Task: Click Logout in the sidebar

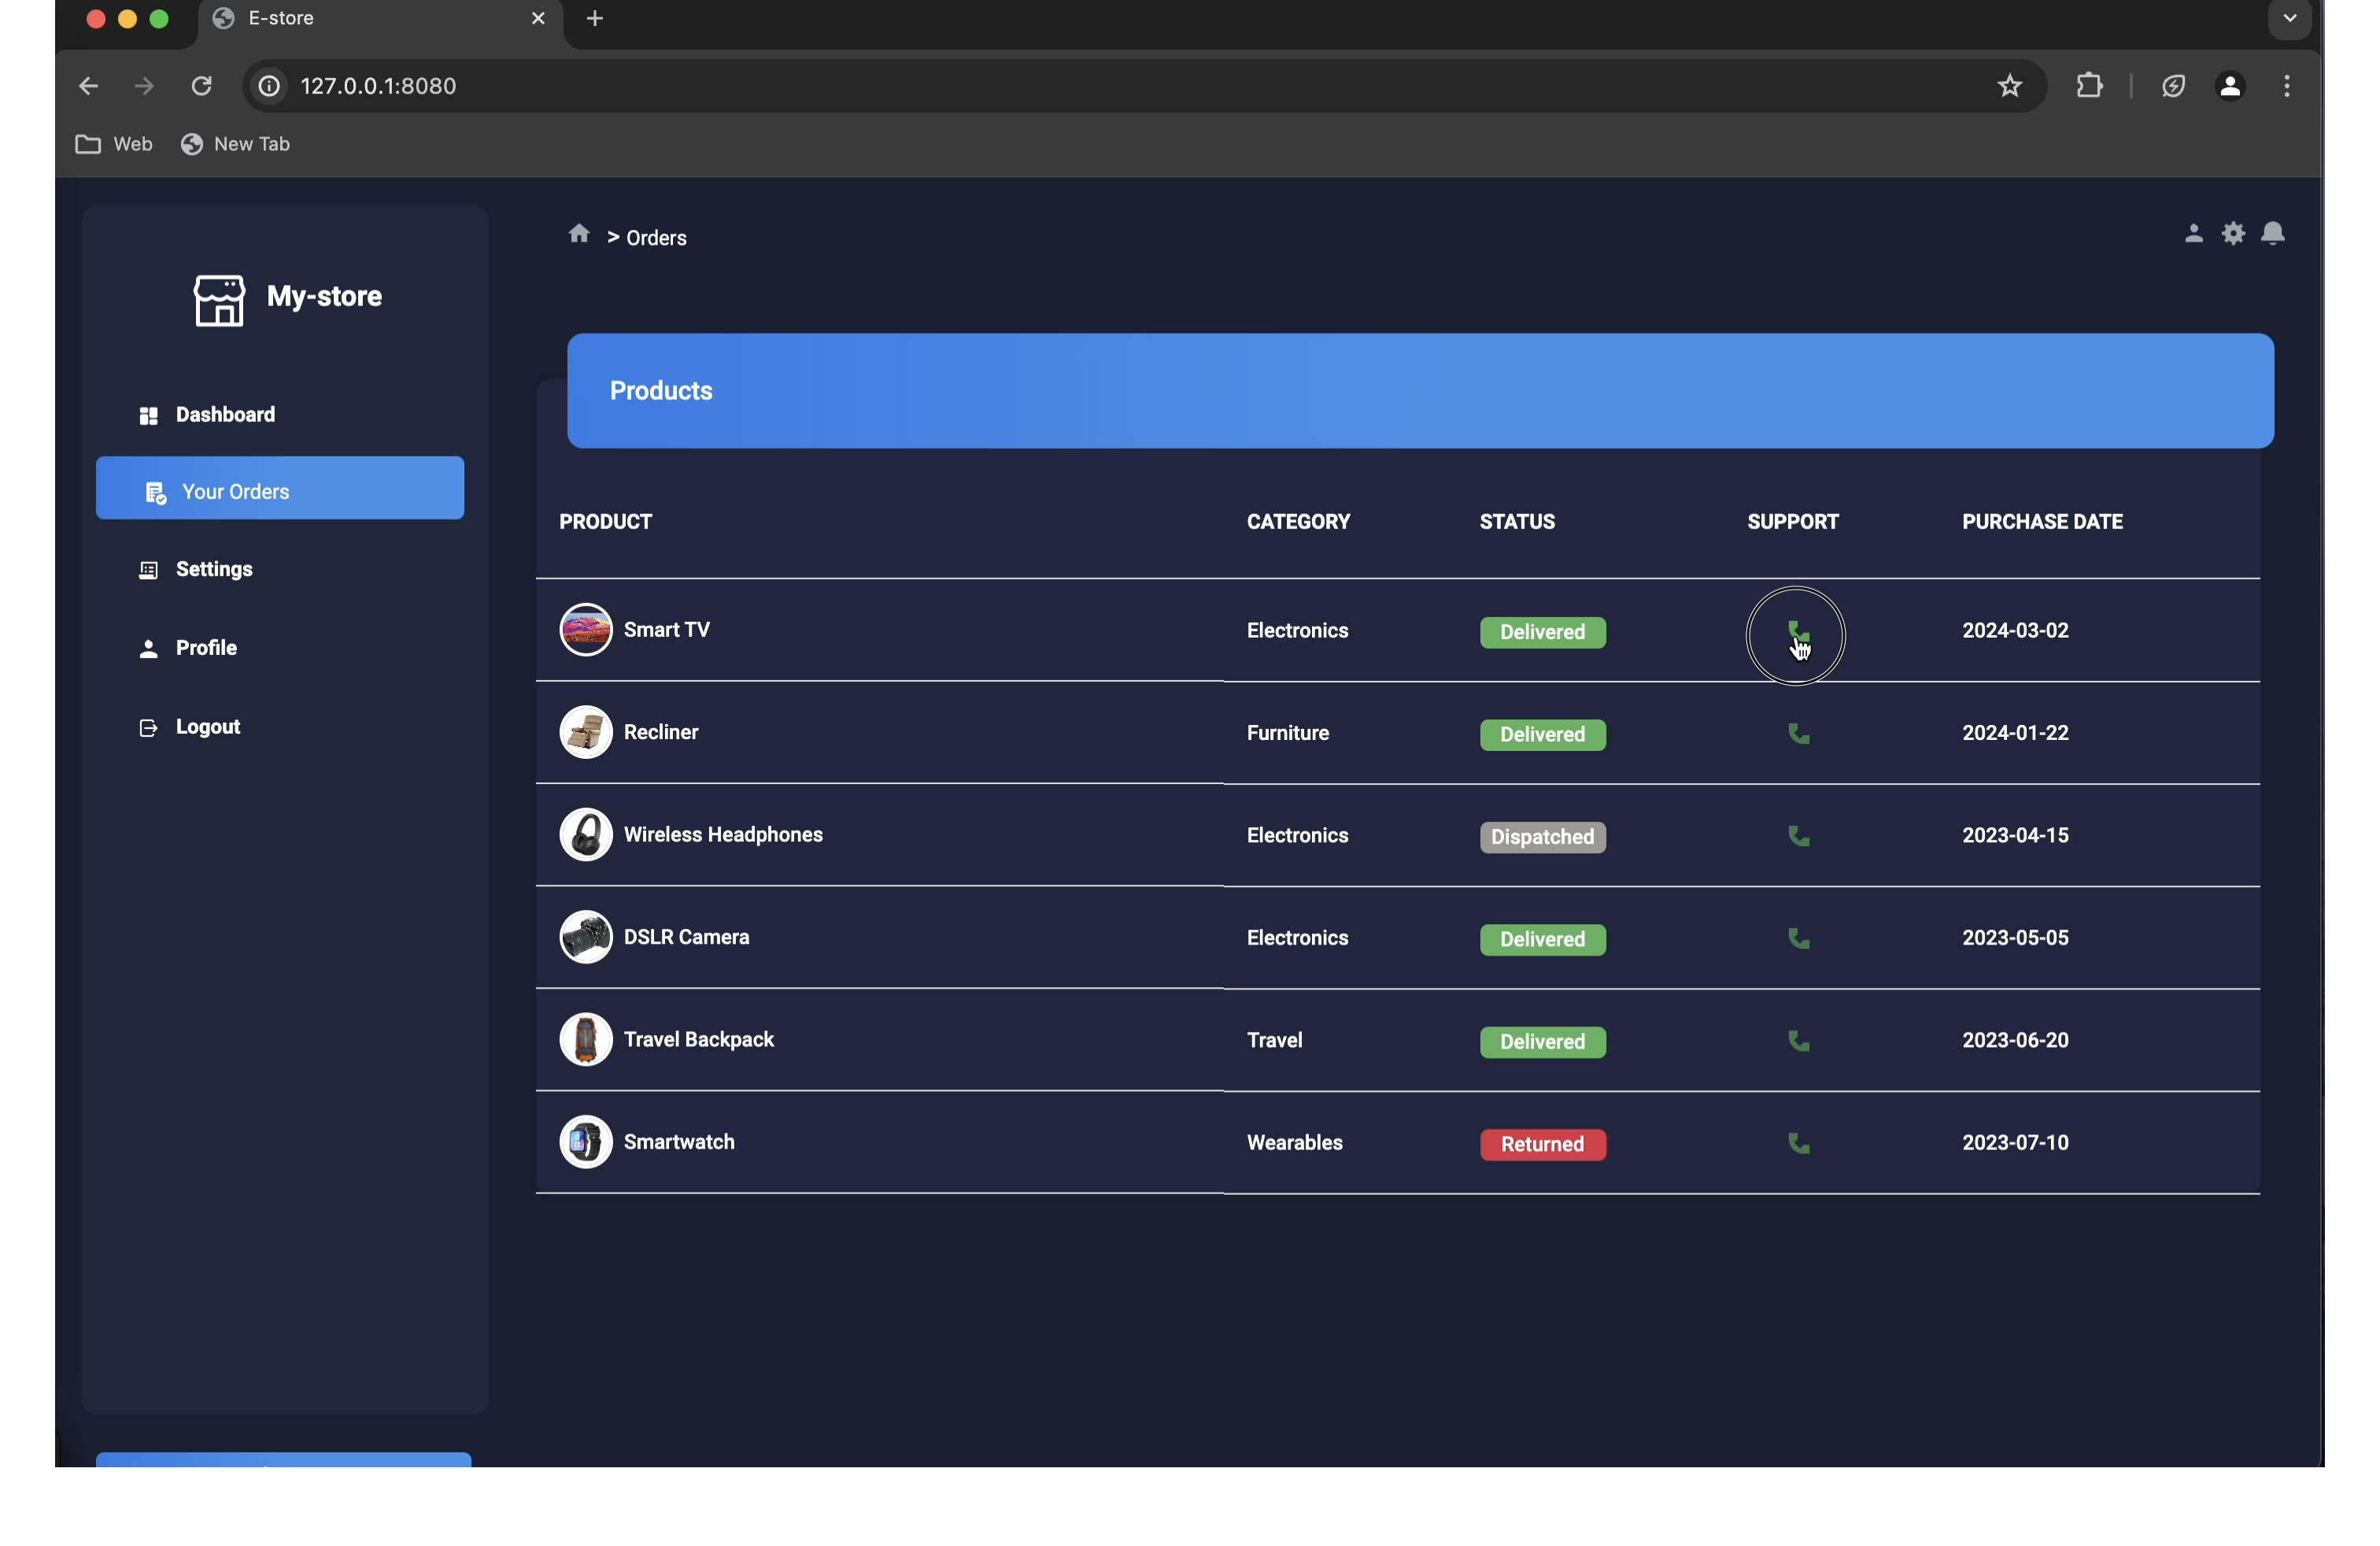Action: pos(207,727)
